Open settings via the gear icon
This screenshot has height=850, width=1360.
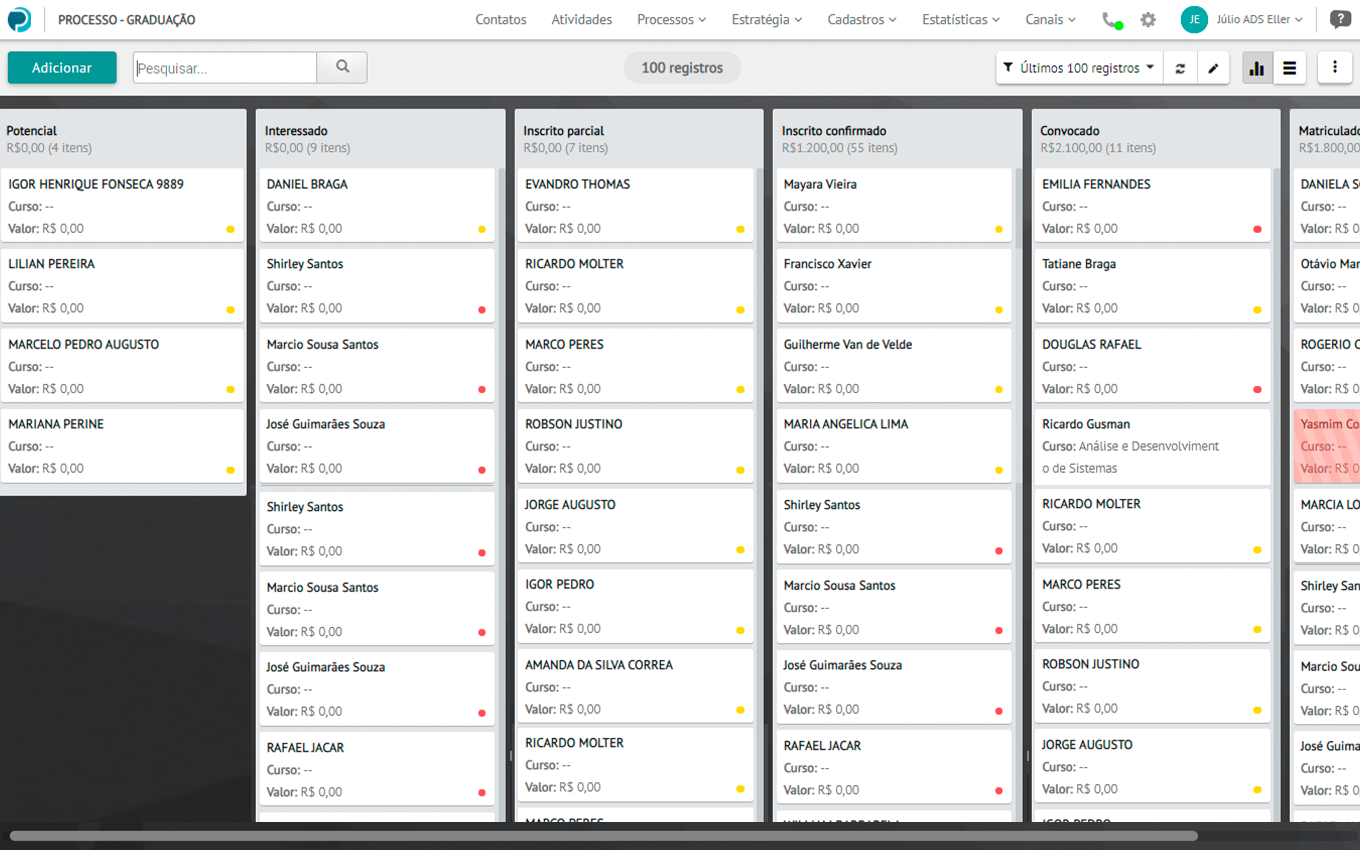click(x=1148, y=20)
